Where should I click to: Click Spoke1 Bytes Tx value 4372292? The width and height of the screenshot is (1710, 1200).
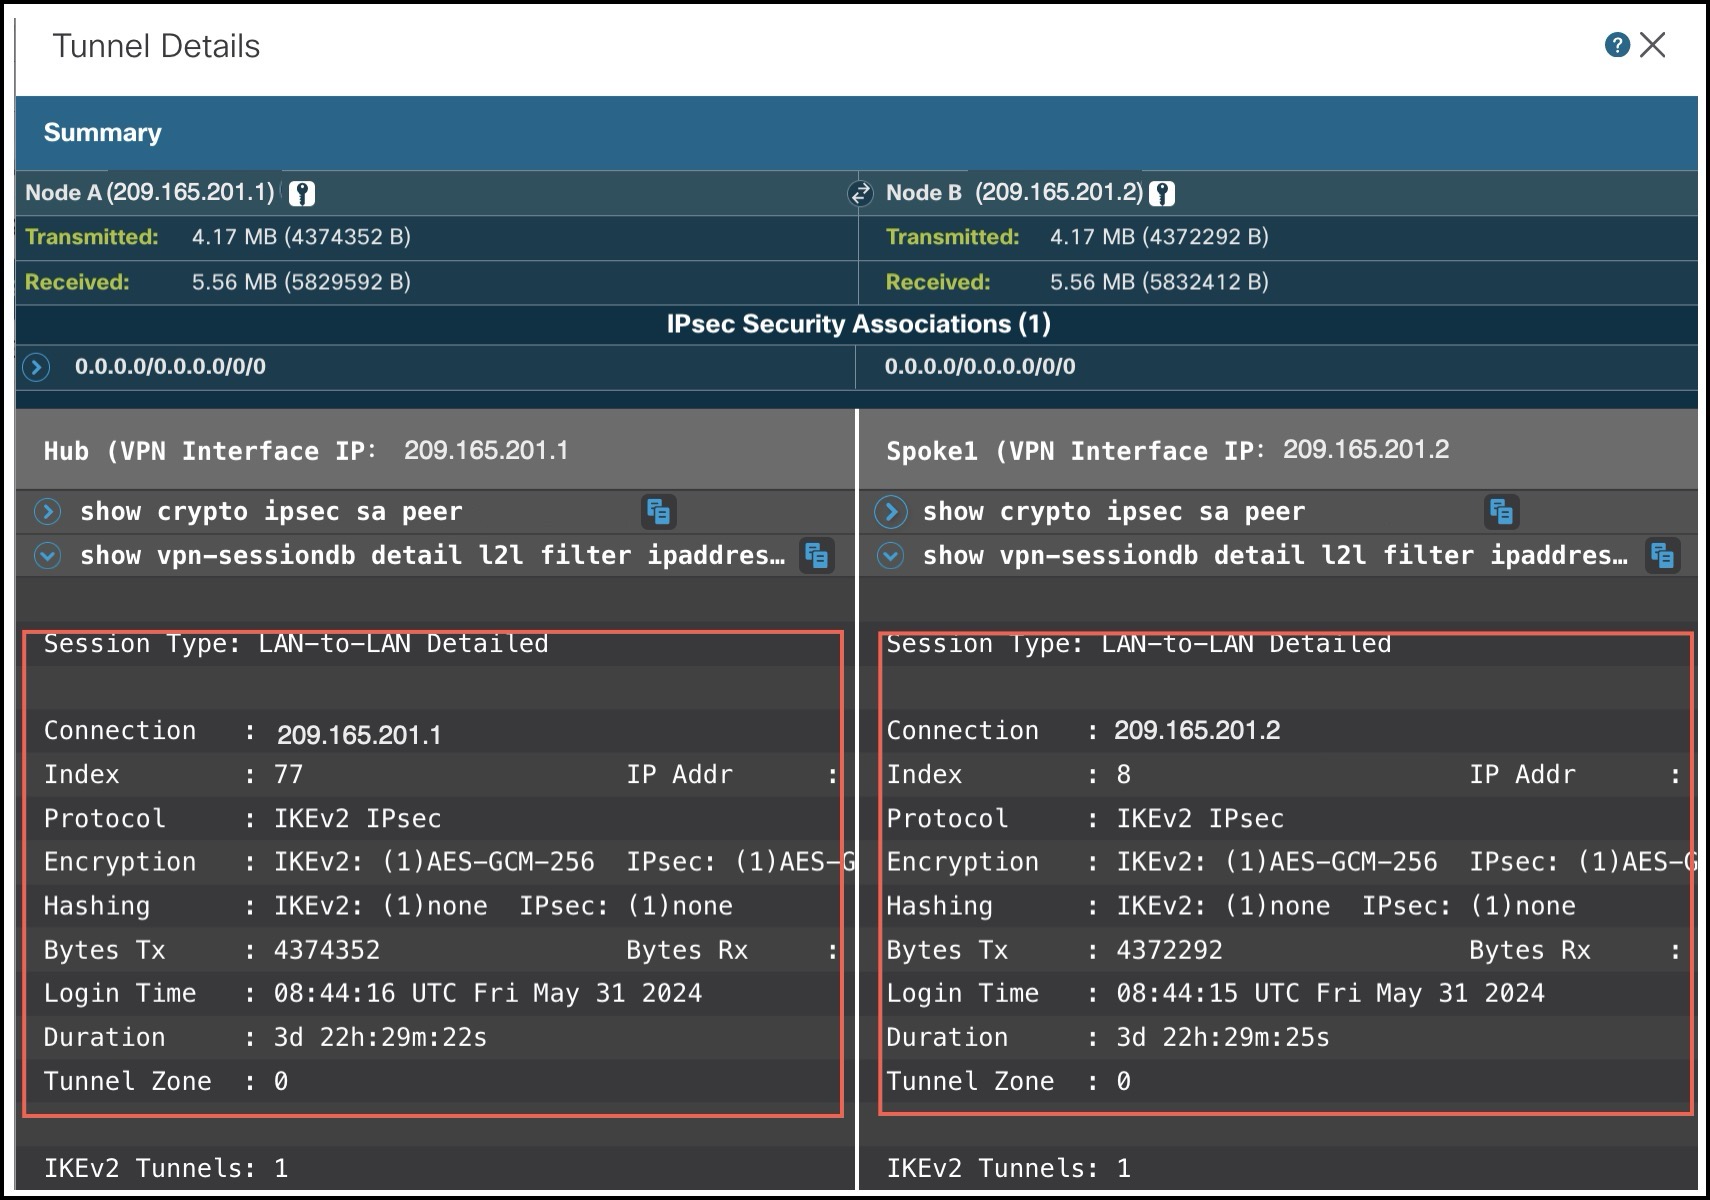[x=1169, y=950]
